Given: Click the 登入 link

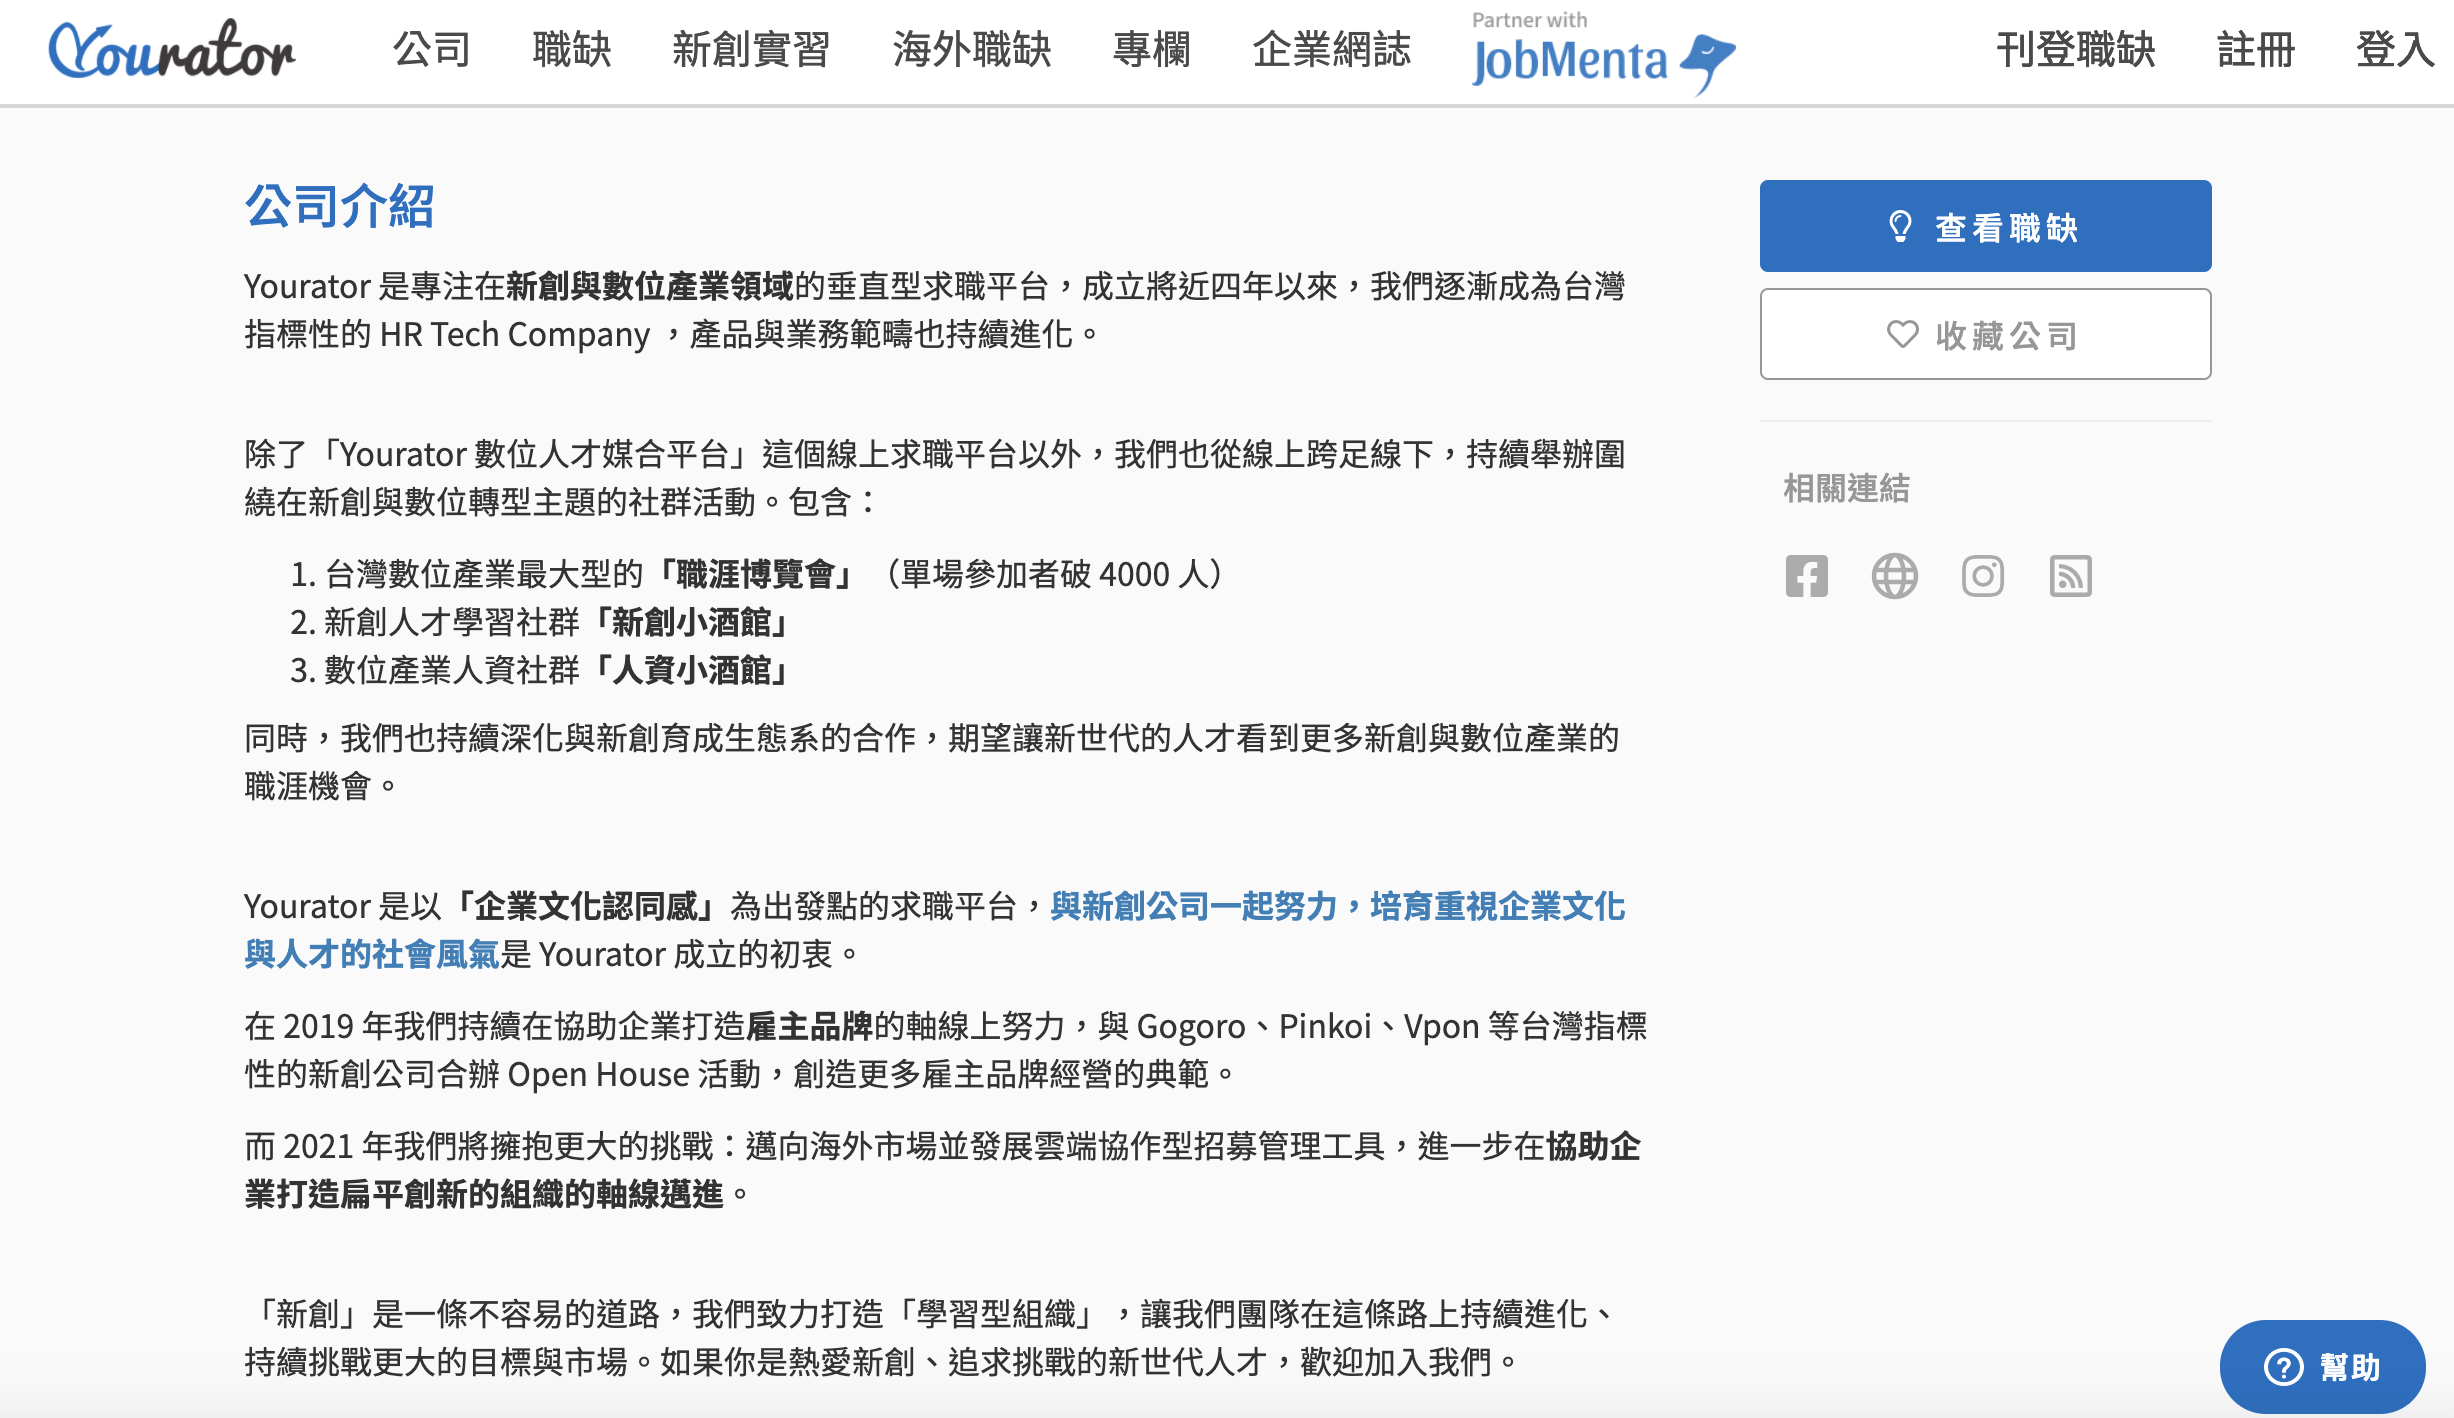Looking at the screenshot, I should coord(2396,49).
